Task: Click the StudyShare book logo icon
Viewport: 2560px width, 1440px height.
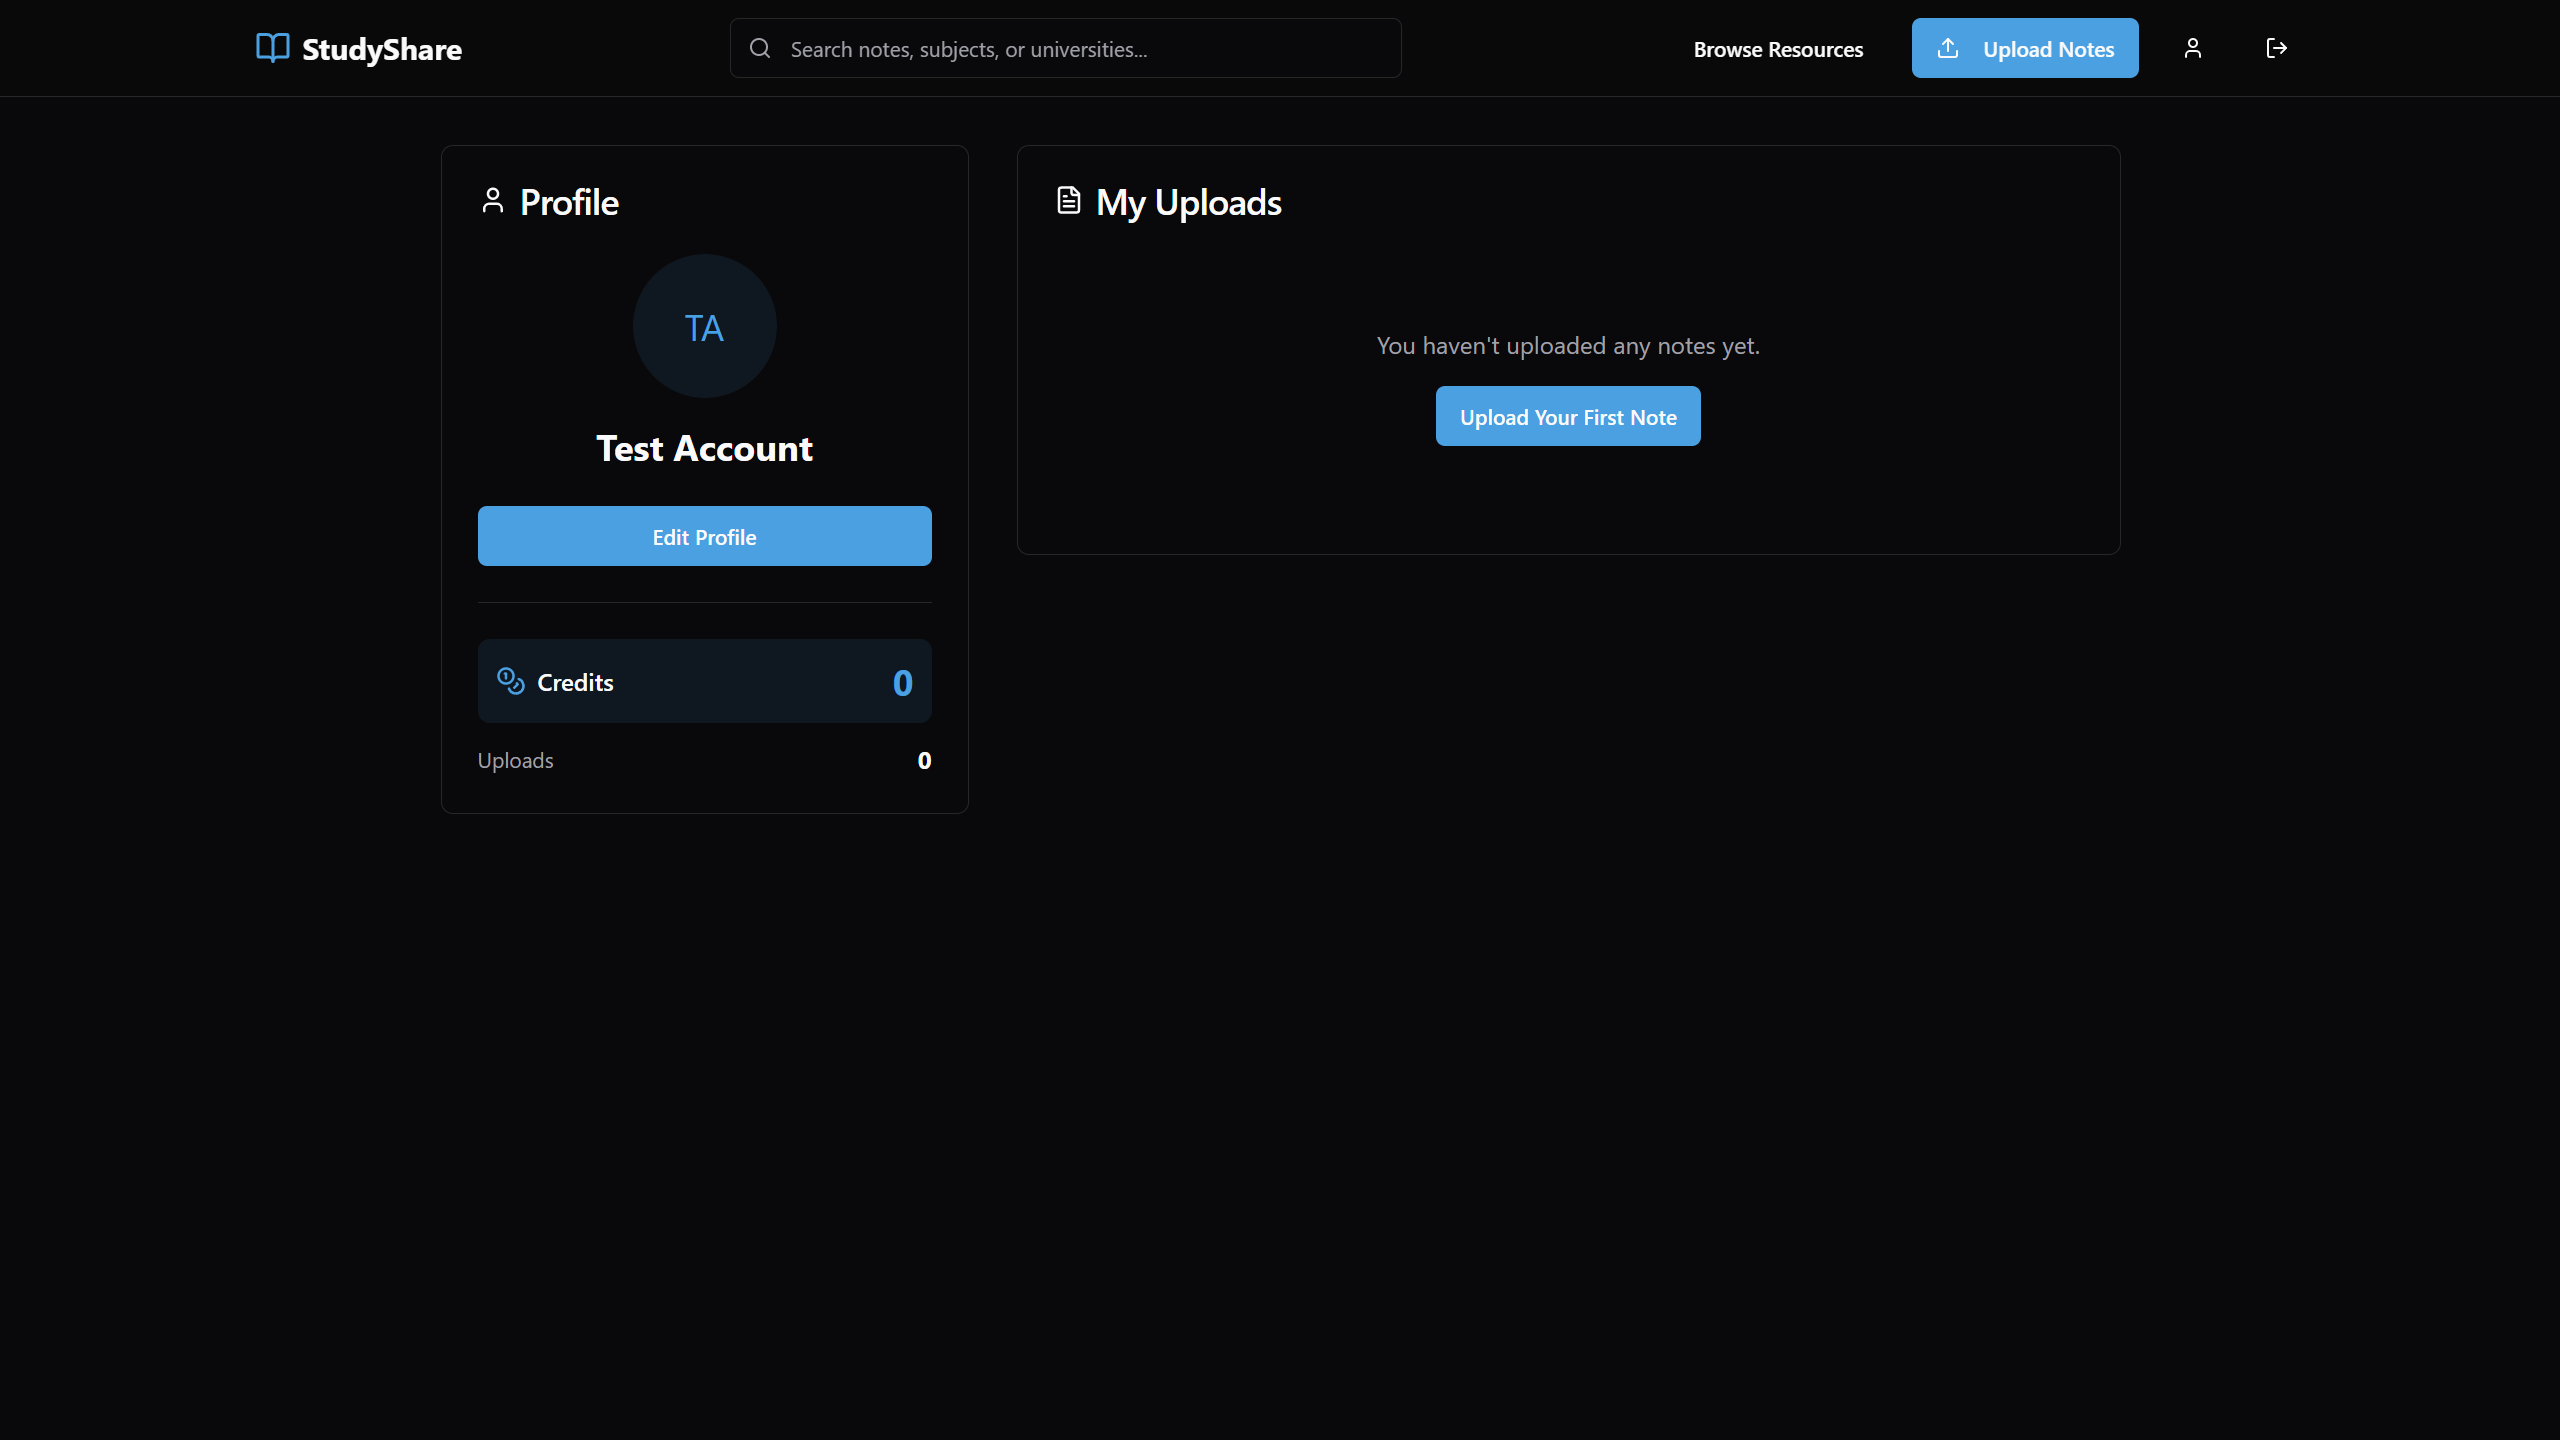Action: (x=272, y=48)
